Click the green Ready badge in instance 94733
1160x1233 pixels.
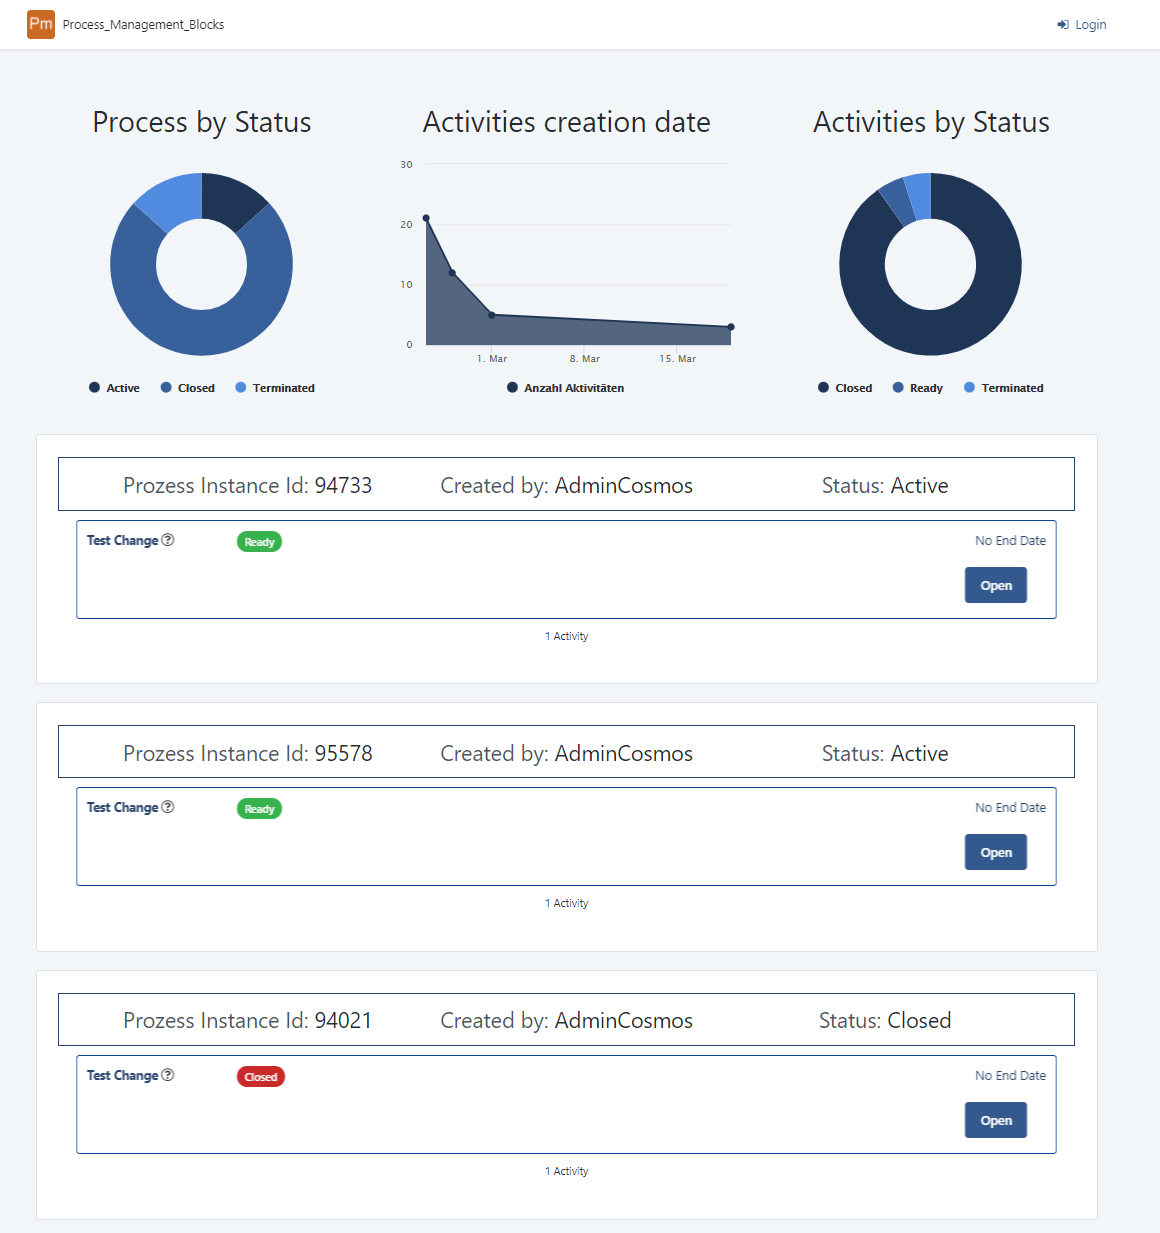point(259,542)
